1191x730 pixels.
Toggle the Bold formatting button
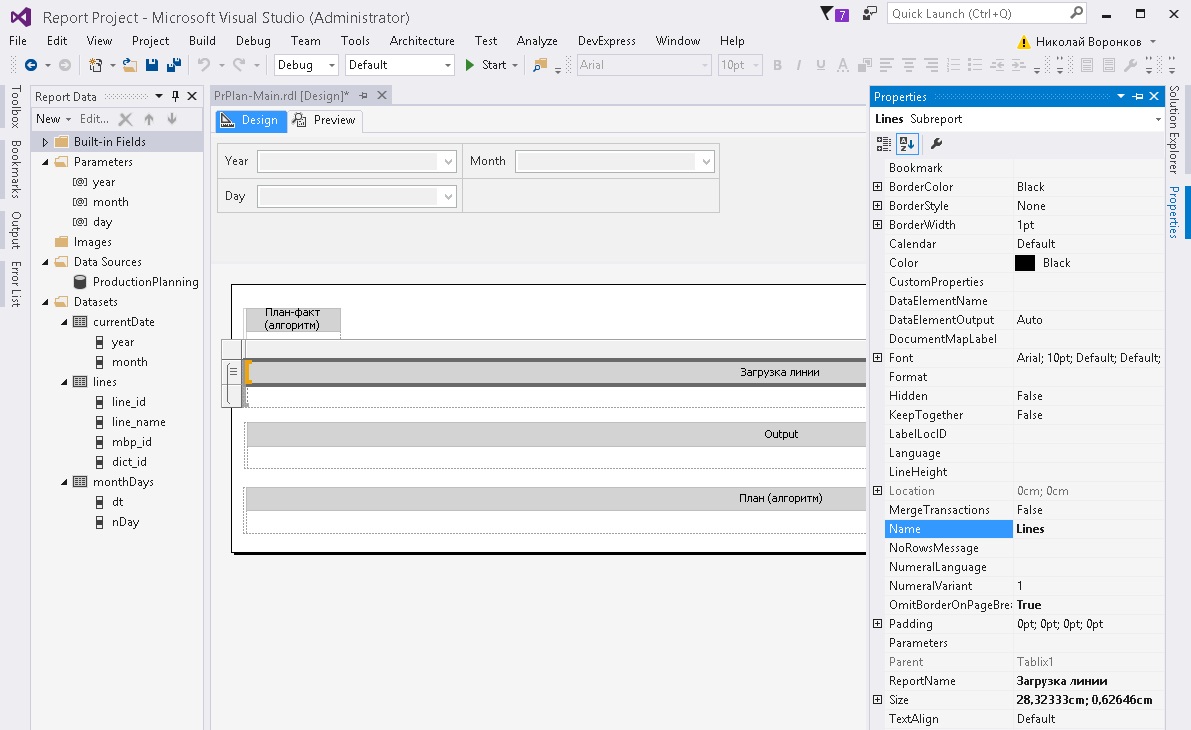click(777, 65)
